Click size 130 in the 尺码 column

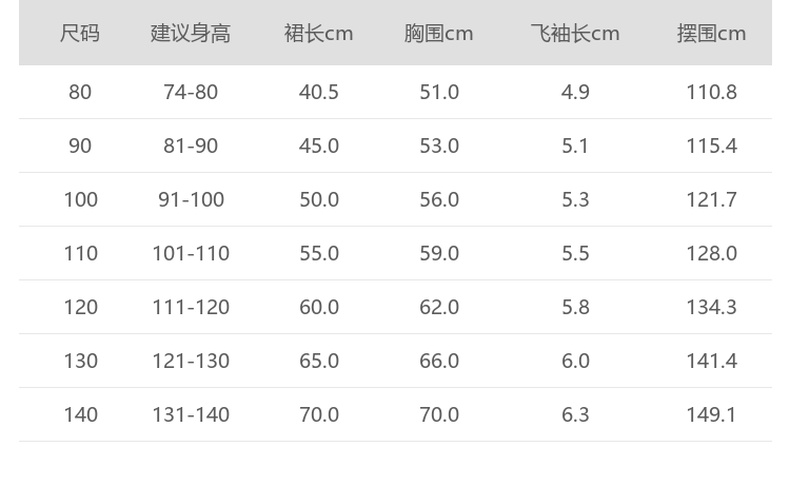pyautogui.click(x=80, y=361)
